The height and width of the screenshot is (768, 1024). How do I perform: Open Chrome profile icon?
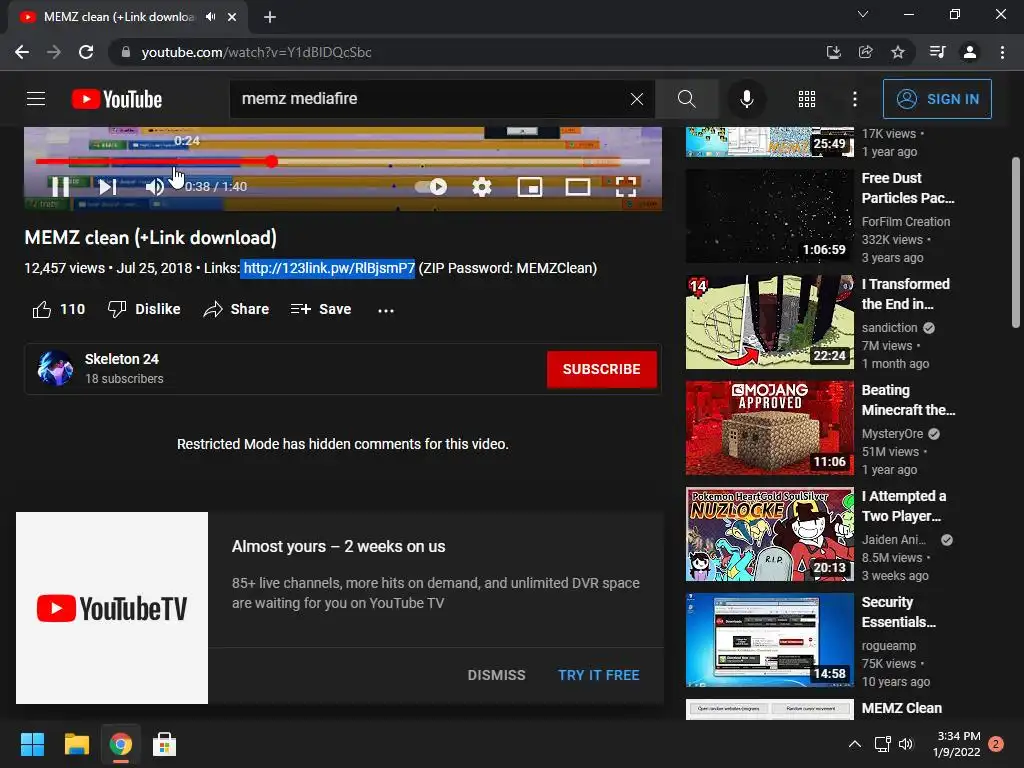coord(970,52)
